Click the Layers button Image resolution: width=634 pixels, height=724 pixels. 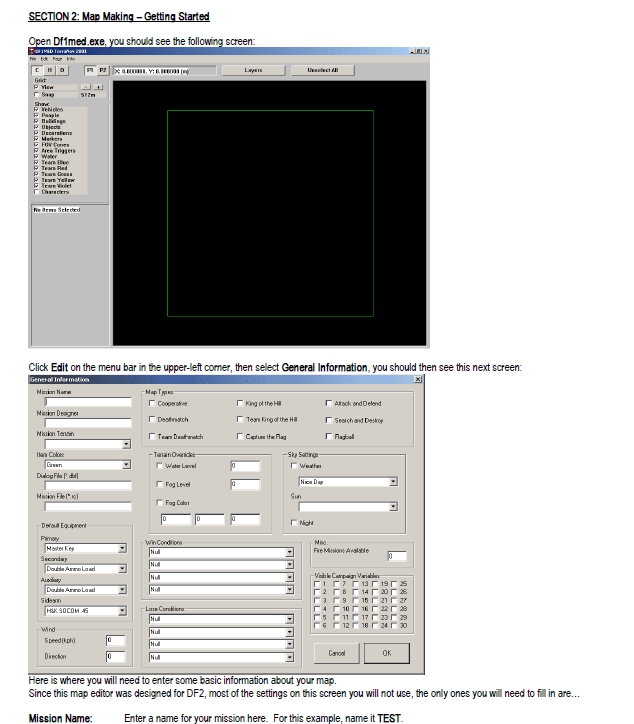[254, 70]
